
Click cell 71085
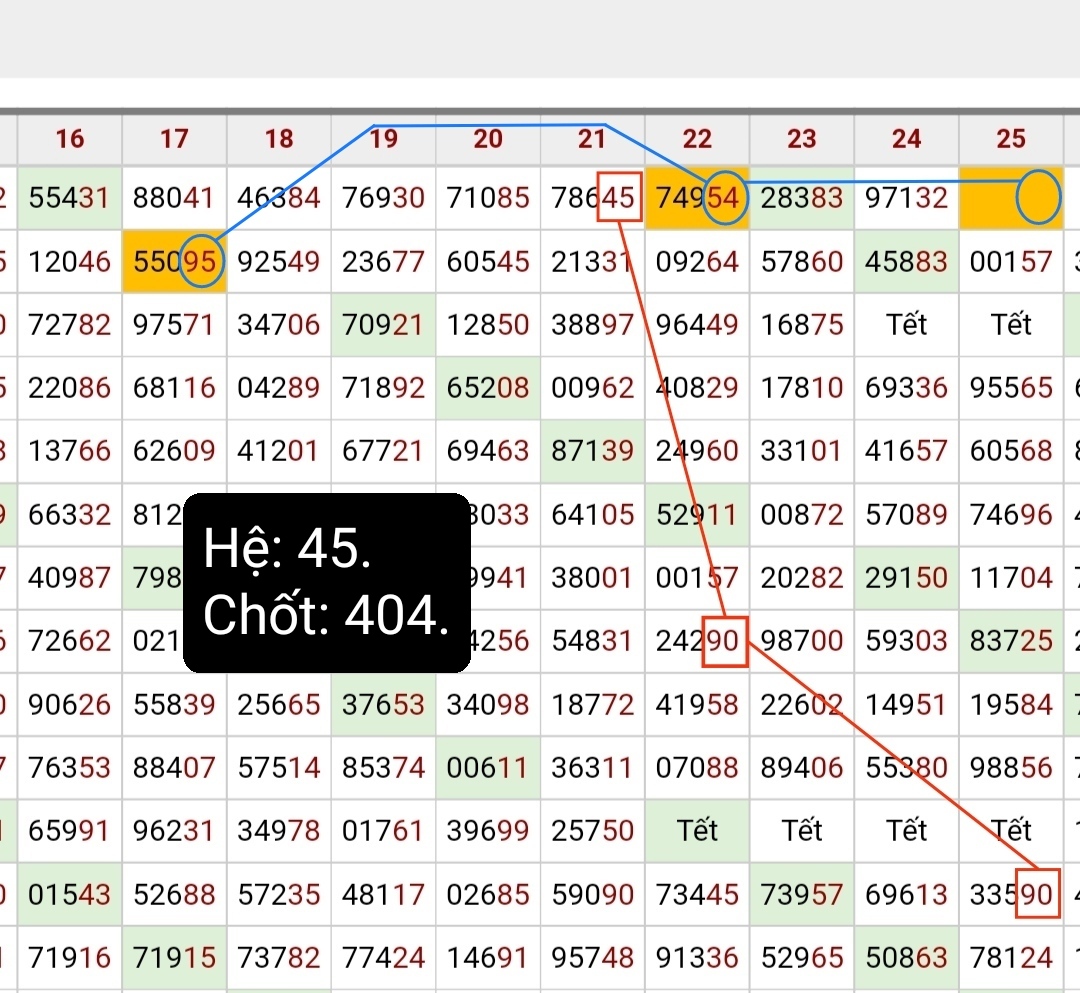[488, 198]
